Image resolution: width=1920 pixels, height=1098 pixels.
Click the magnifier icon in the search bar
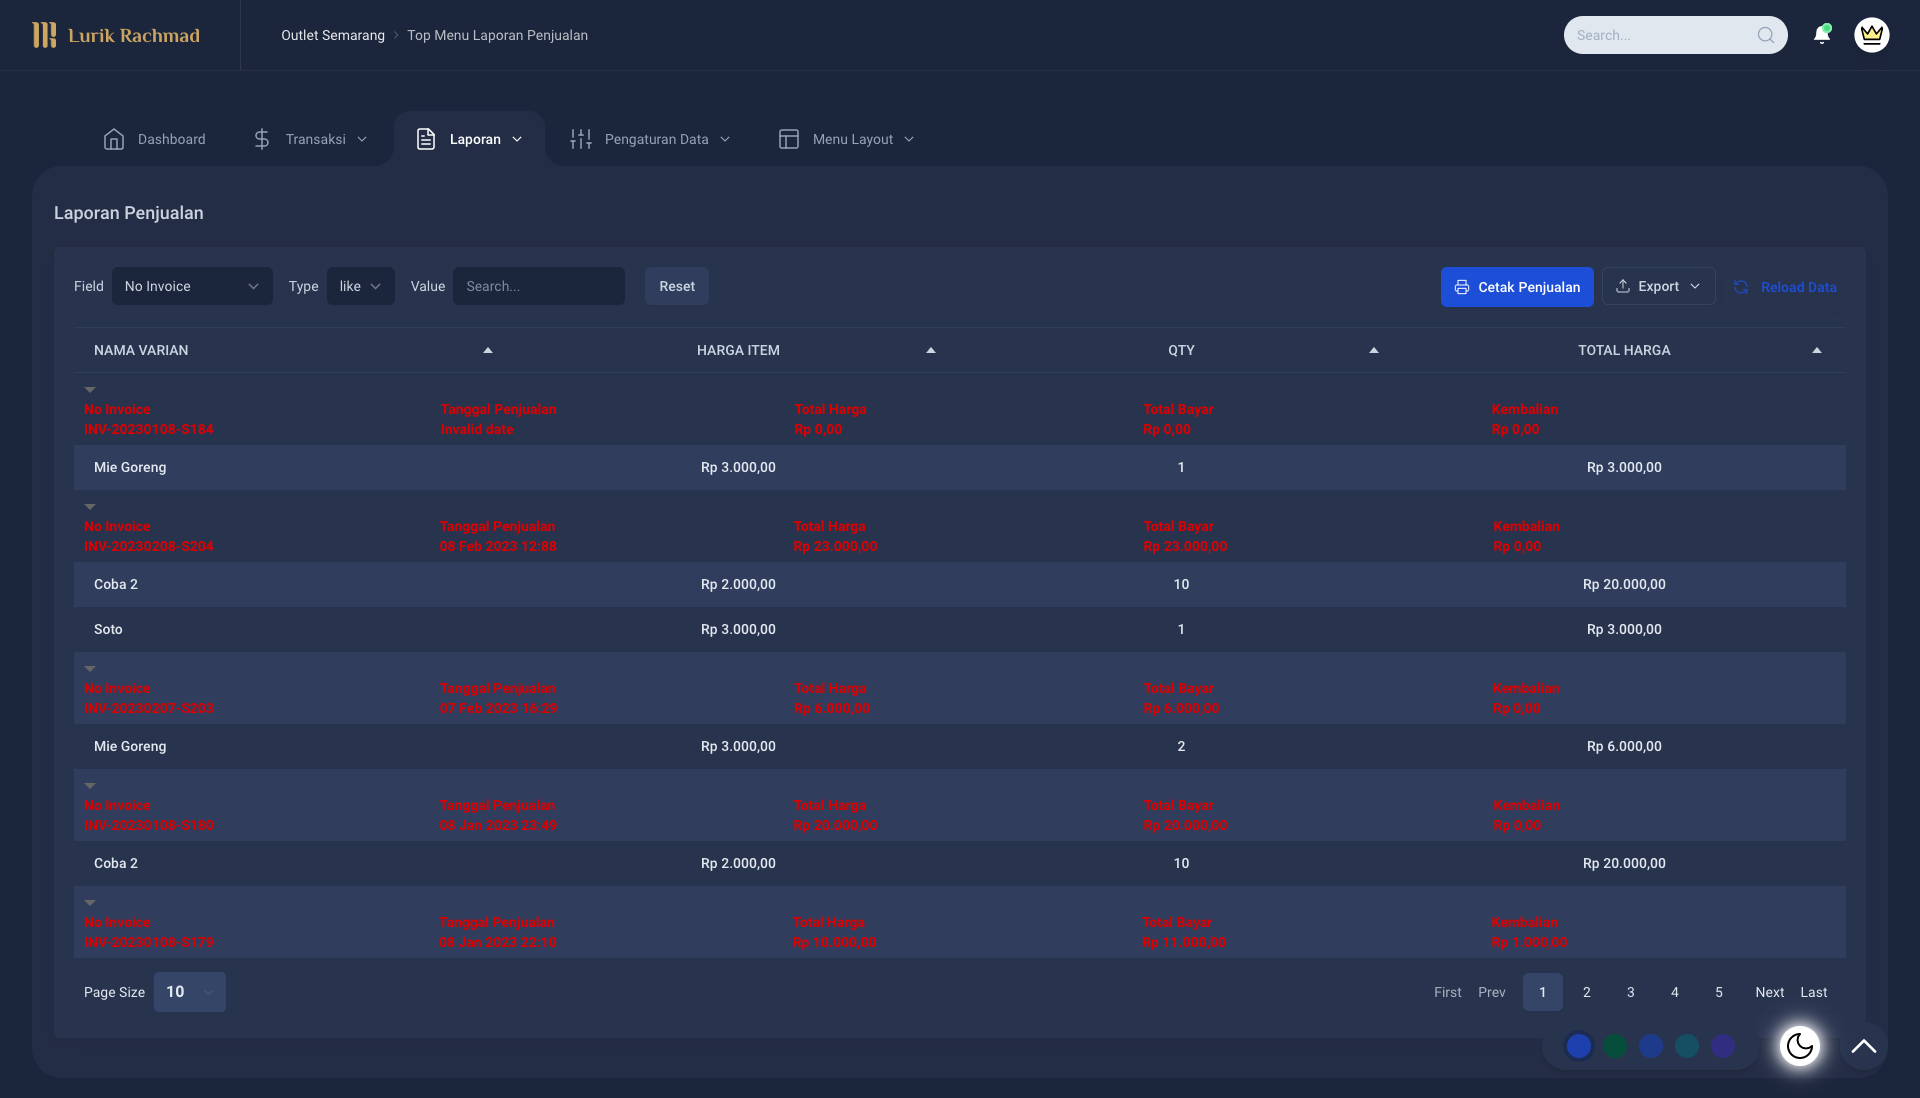click(x=1766, y=34)
